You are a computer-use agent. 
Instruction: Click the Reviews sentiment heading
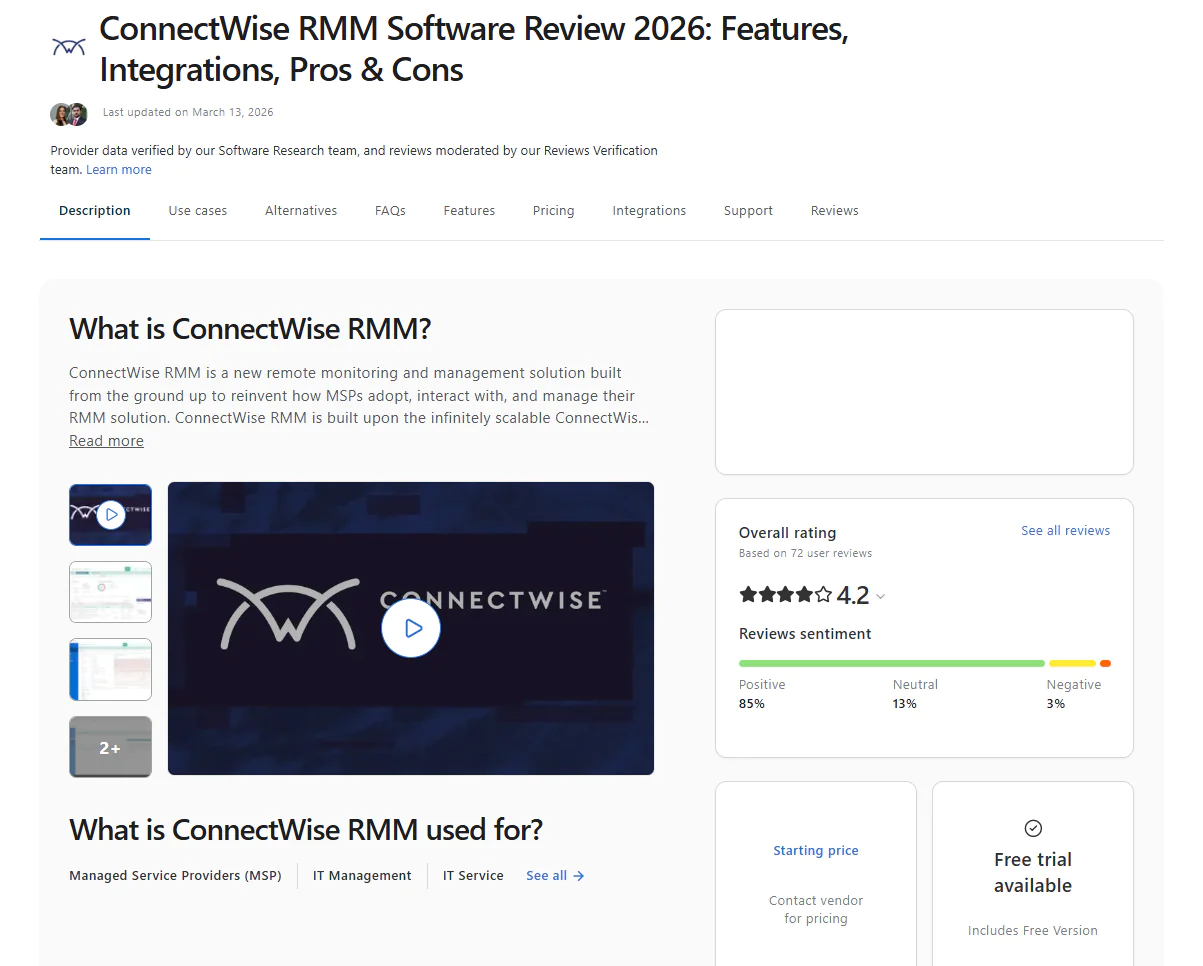coord(805,634)
